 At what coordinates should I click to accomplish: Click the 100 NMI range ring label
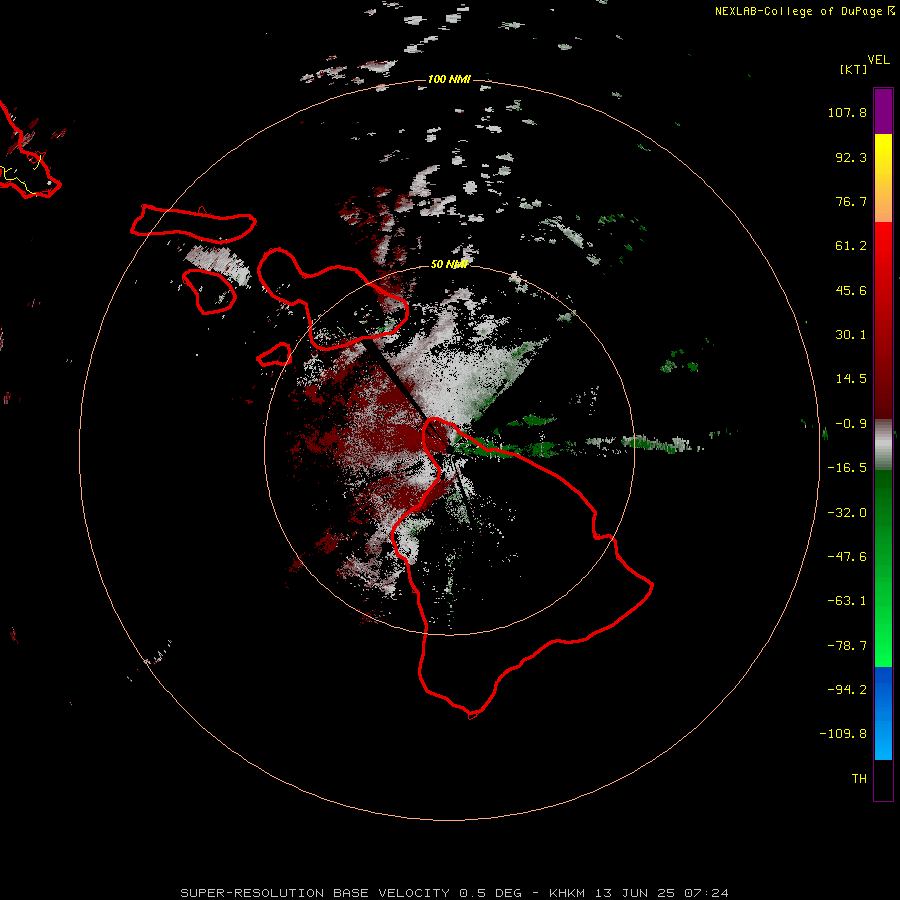(x=449, y=79)
